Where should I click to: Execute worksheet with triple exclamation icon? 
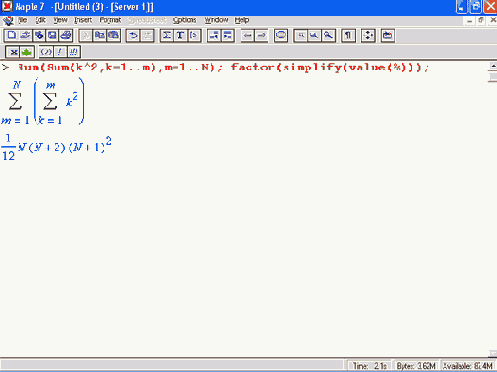pyautogui.click(x=73, y=52)
